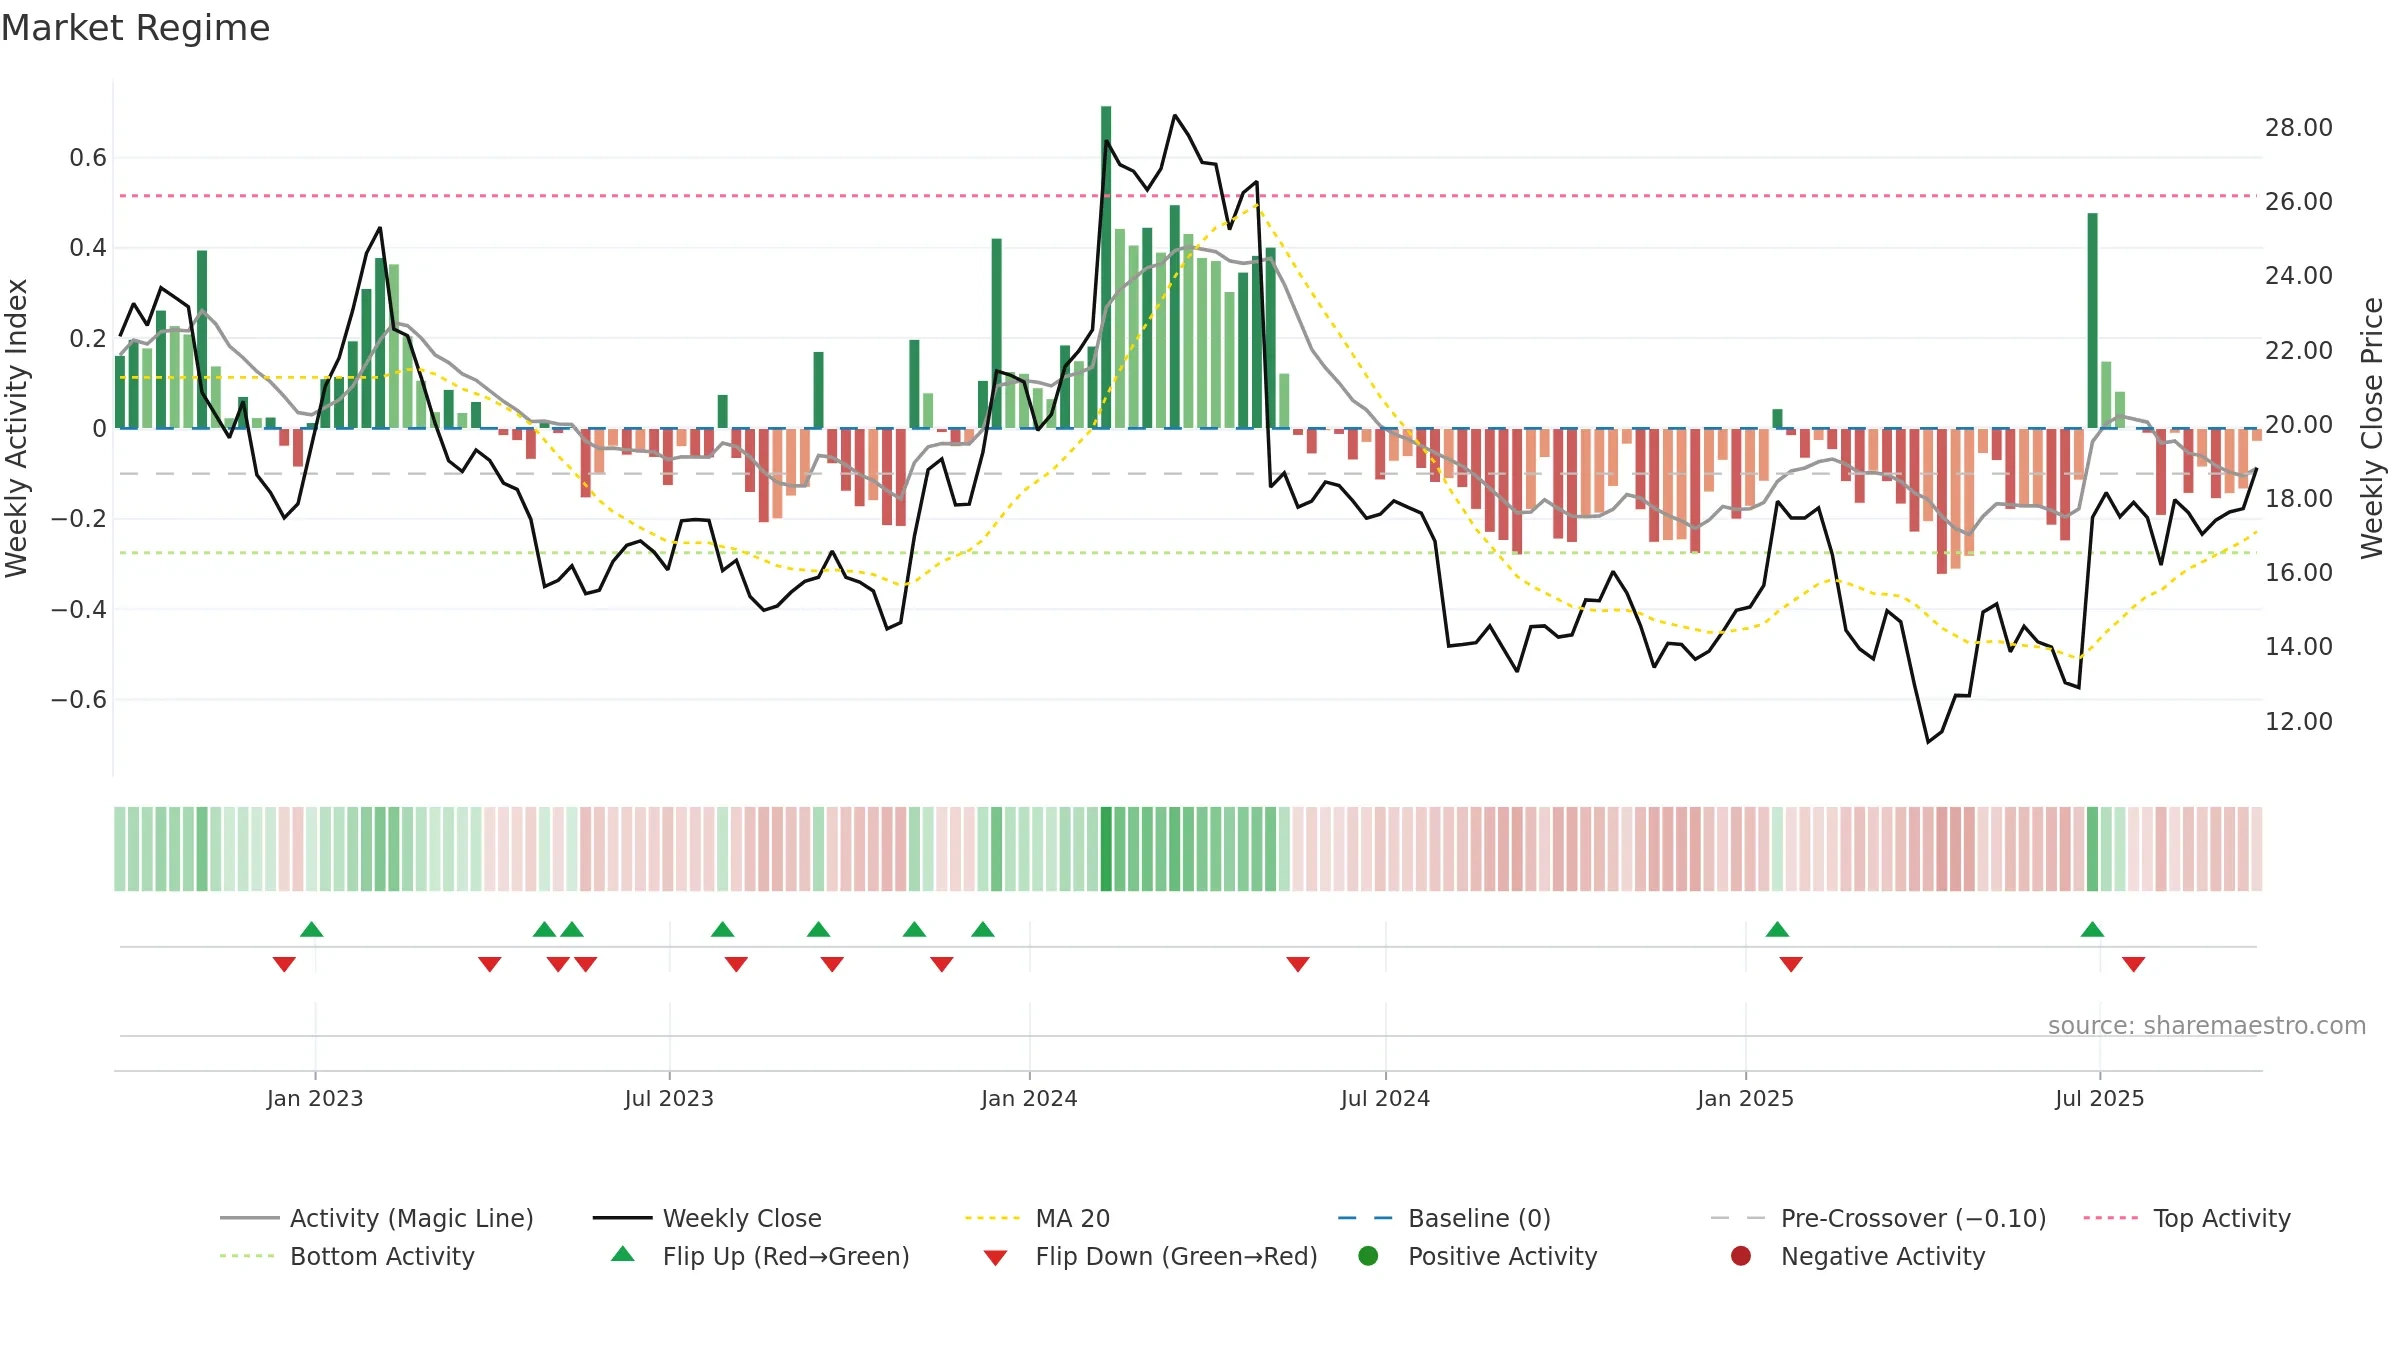Click the flip-down marker just after Jan 2025
2400x1350 pixels.
click(1791, 964)
